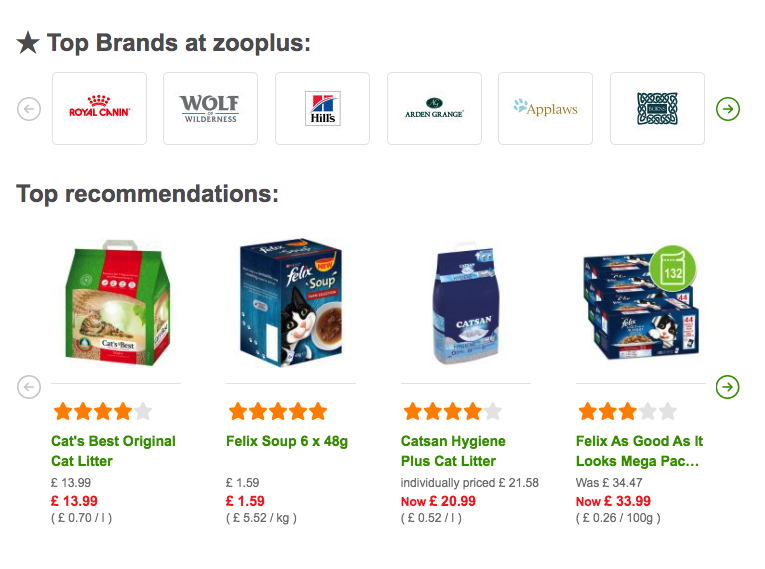Screen dimensions: 765x569
Task: Click the Royal Canin brand logo
Action: coord(99,108)
